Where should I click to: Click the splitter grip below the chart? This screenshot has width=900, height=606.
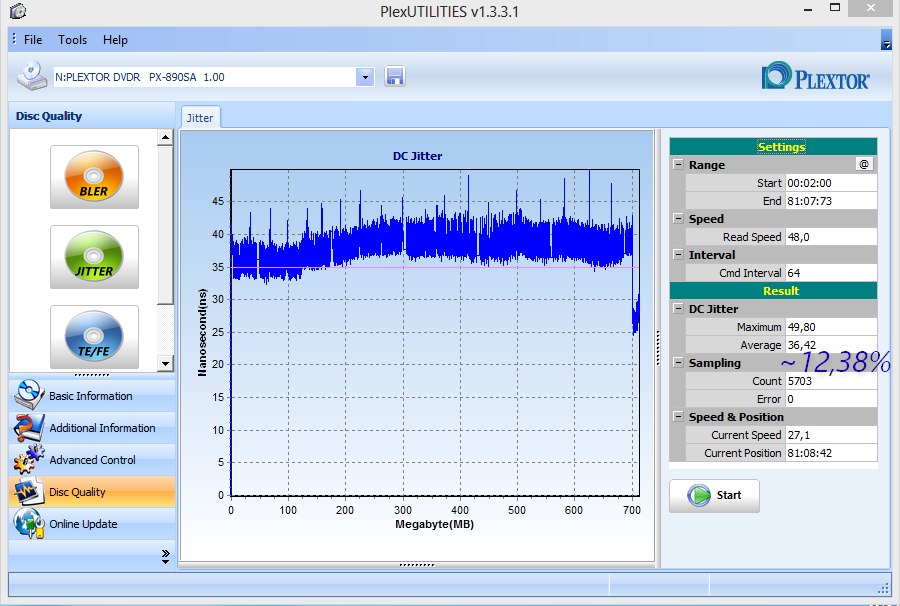tap(417, 565)
